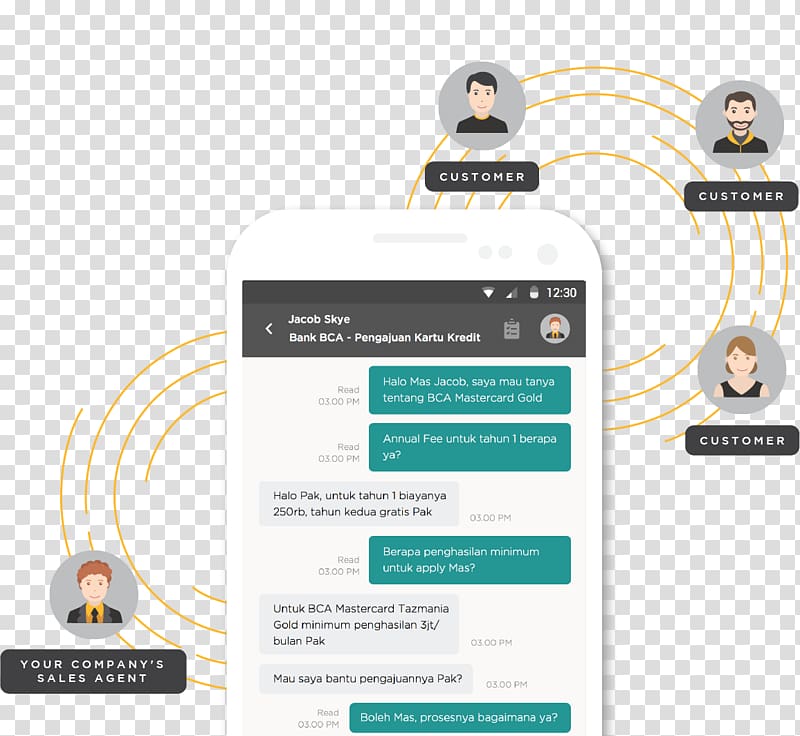Tap the back arrow in chat header
The image size is (800, 736).
click(269, 329)
